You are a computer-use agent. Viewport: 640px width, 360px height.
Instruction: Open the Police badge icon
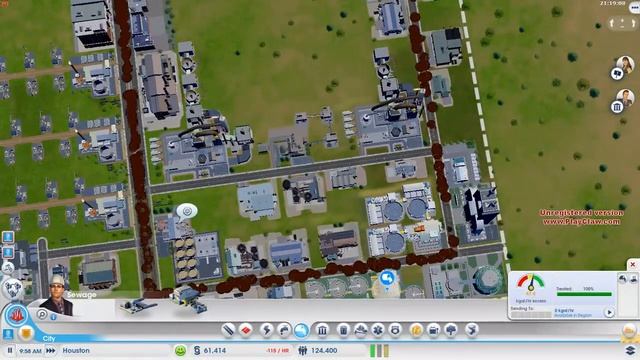(395, 330)
